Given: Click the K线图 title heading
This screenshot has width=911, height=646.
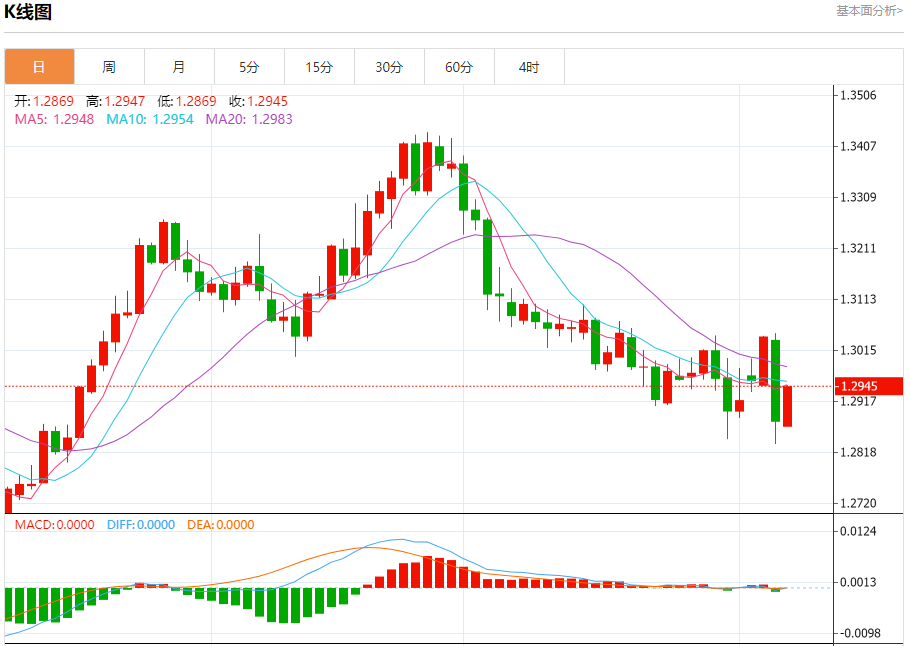Looking at the screenshot, I should (28, 12).
